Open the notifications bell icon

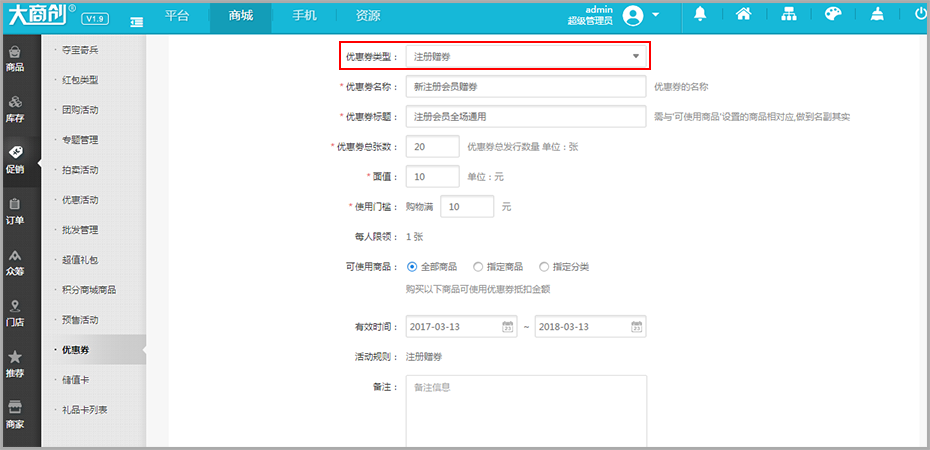tap(700, 15)
